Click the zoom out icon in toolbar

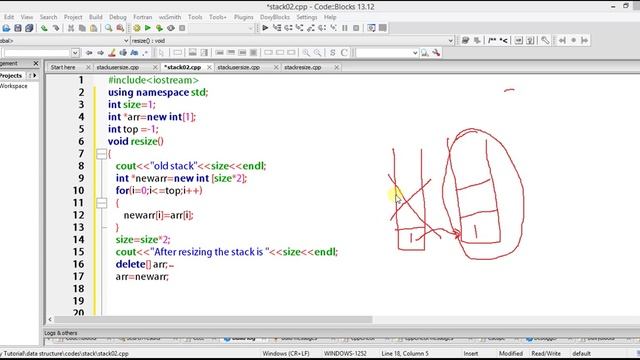pyautogui.click(x=318, y=53)
